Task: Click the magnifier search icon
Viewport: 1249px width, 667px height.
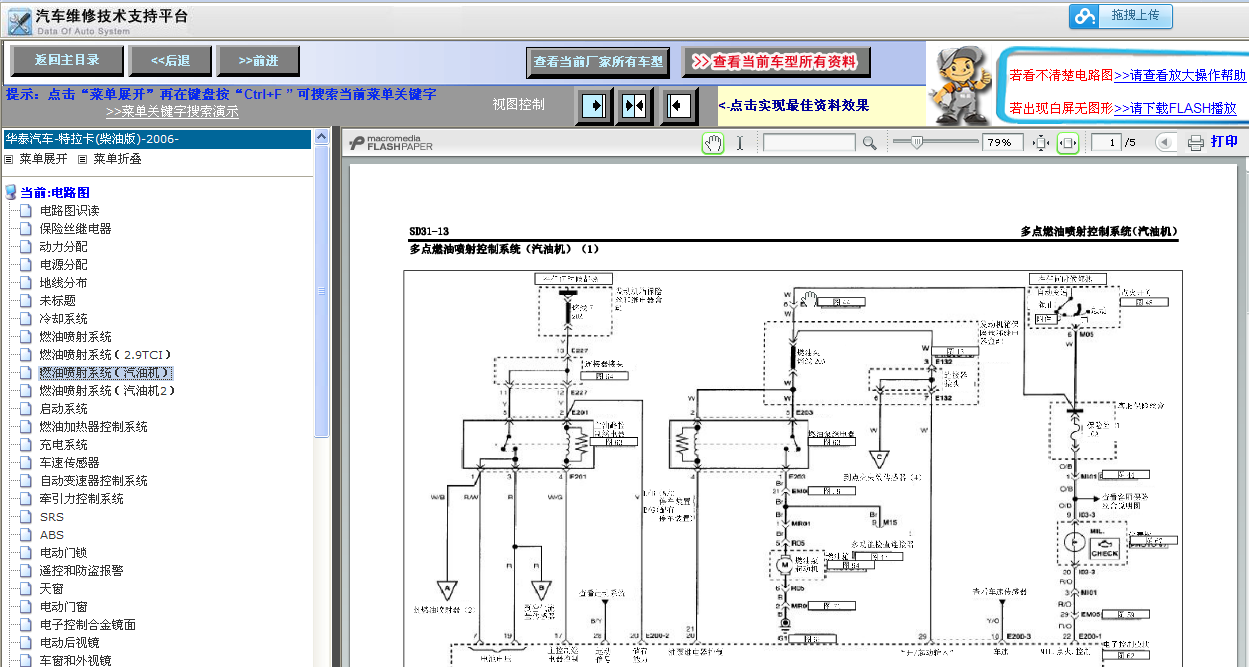Action: coord(869,143)
